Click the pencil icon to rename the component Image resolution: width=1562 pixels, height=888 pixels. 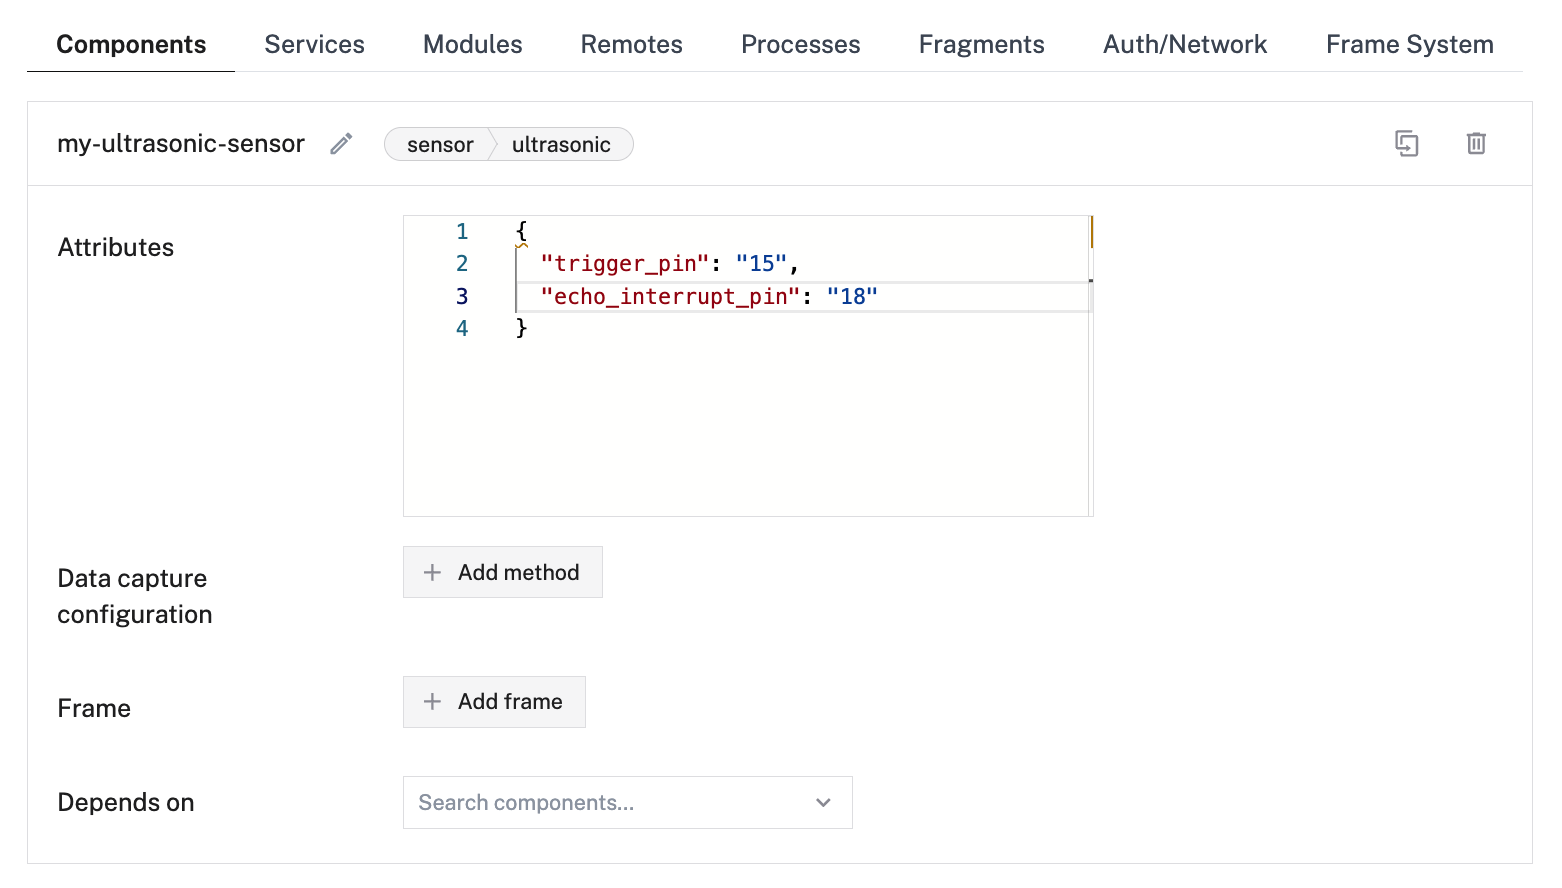[341, 144]
